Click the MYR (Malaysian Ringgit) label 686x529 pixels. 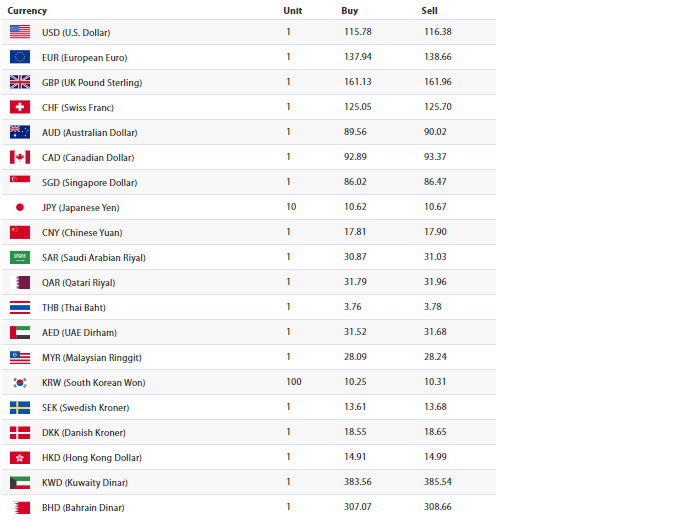pyautogui.click(x=91, y=357)
